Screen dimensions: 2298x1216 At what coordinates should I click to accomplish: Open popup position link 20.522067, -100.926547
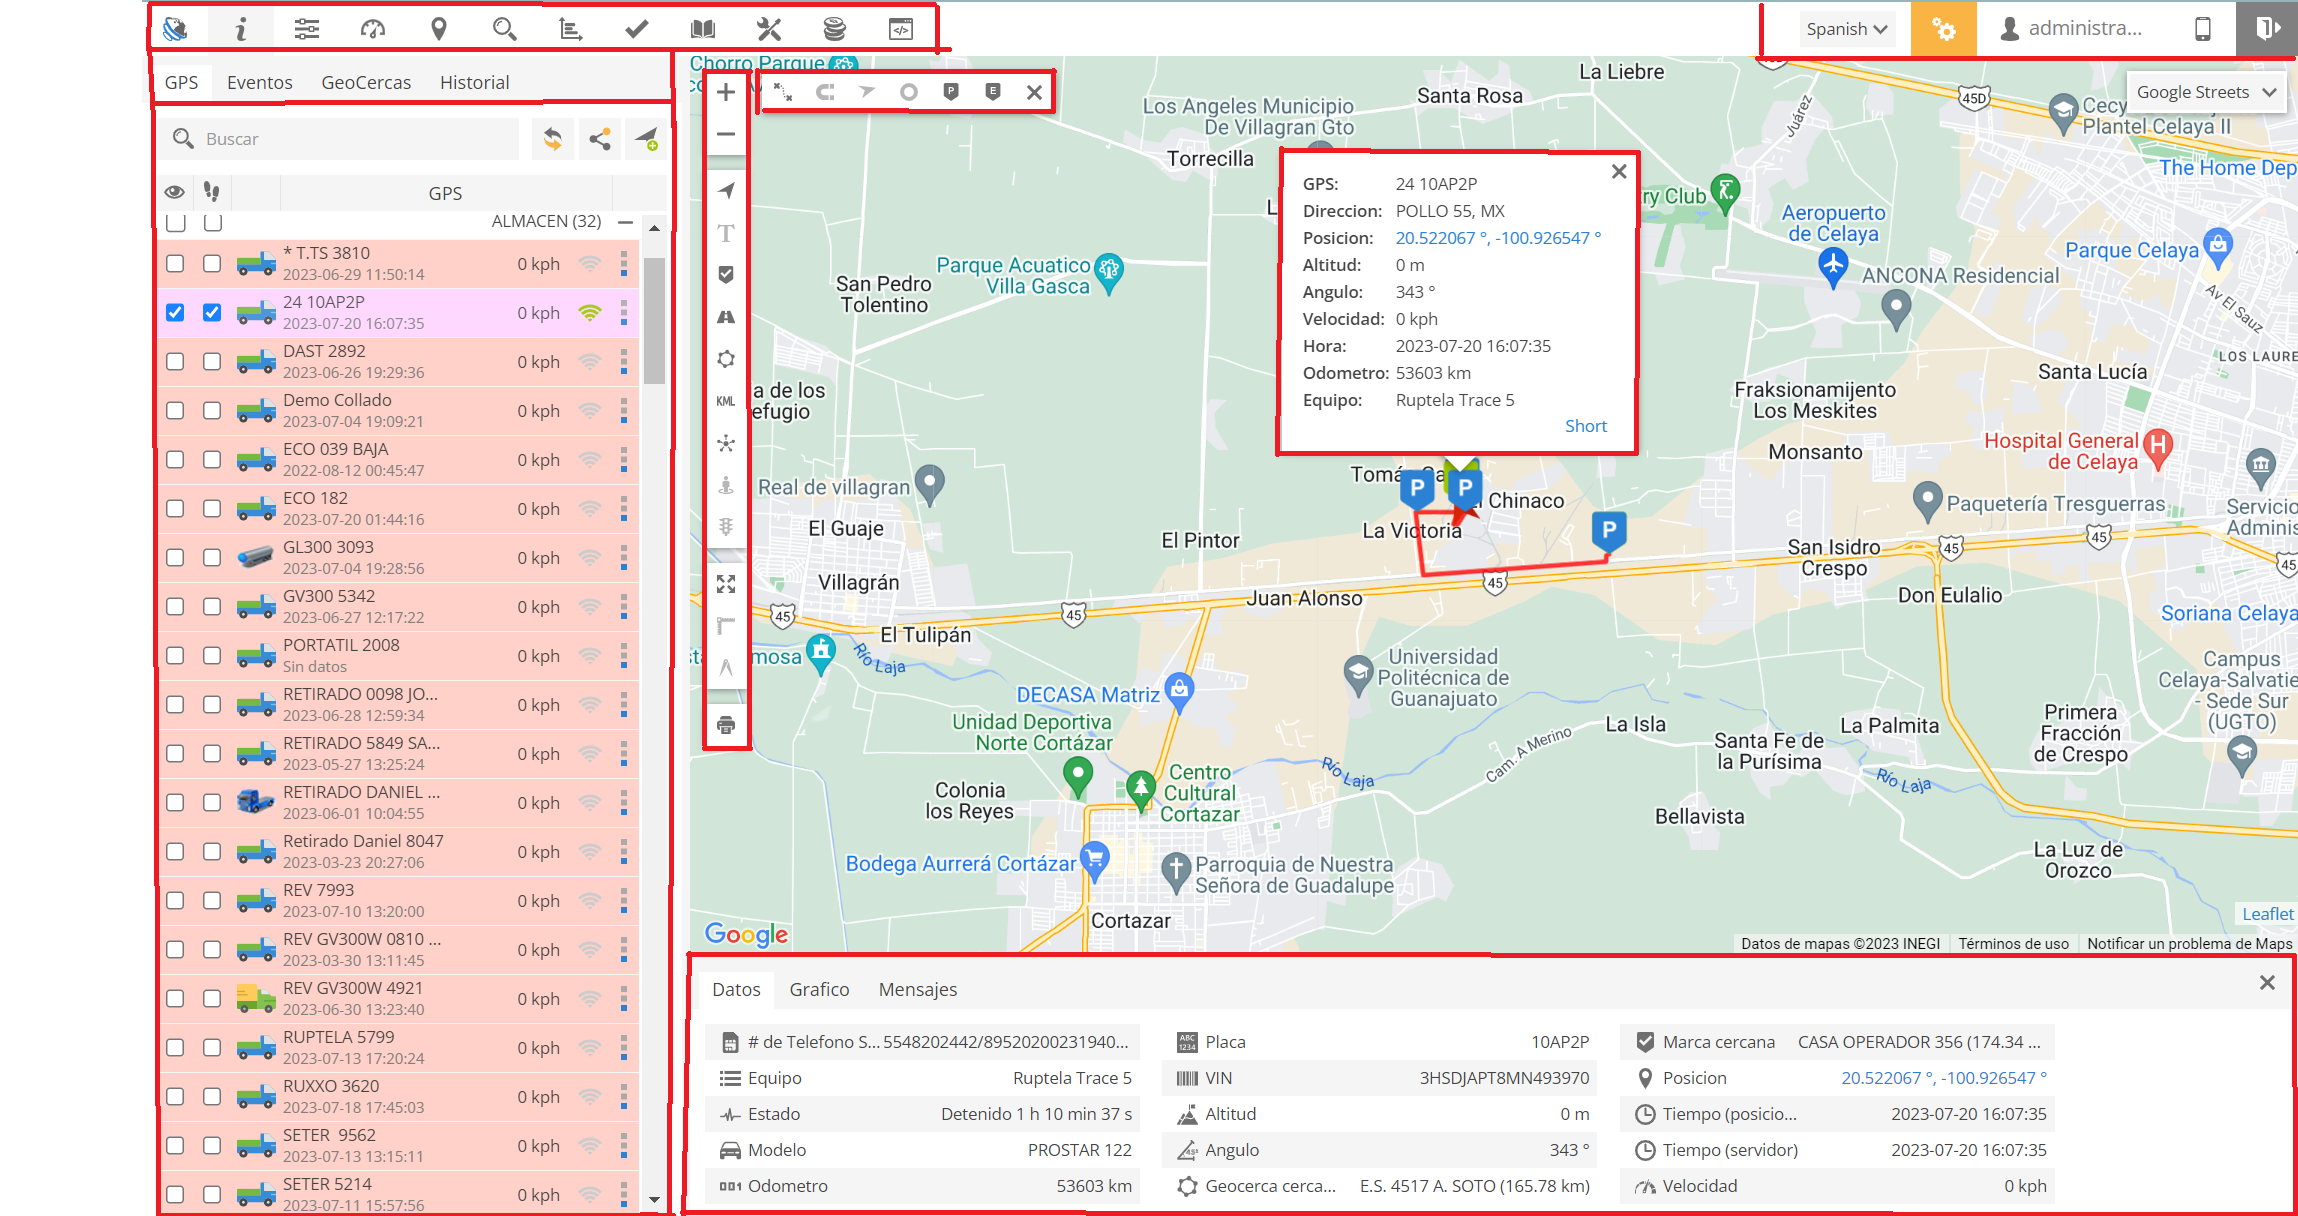pos(1498,238)
